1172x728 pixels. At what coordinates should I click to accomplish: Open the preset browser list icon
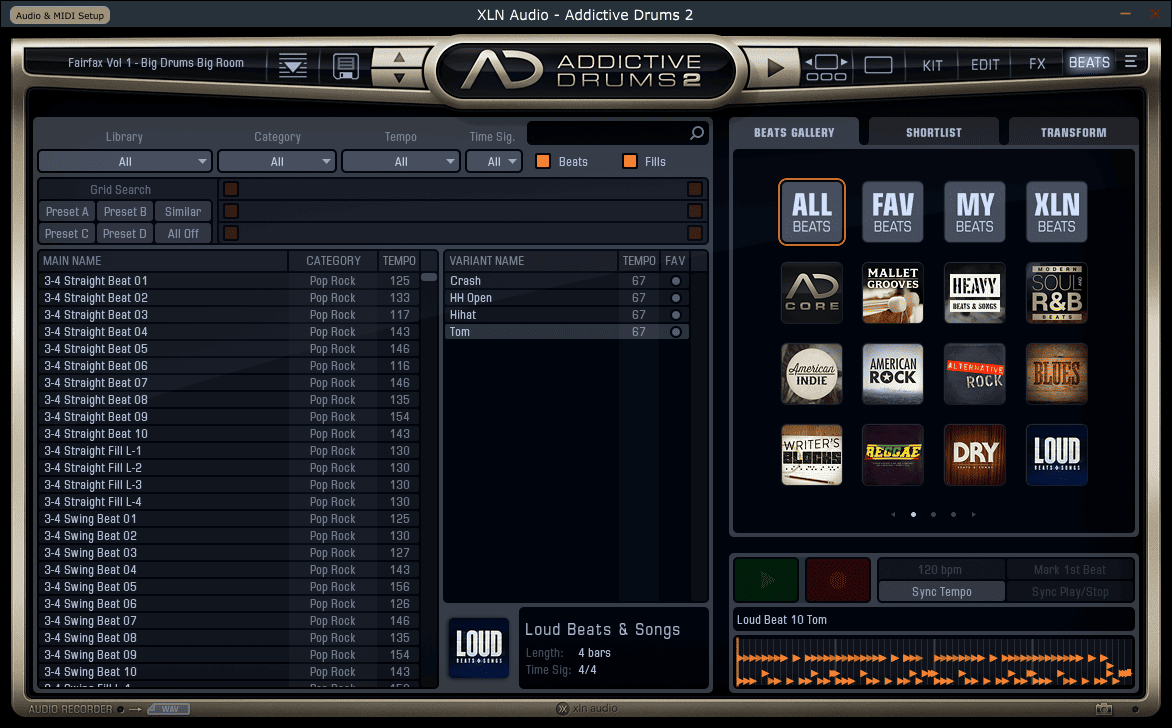click(x=292, y=66)
